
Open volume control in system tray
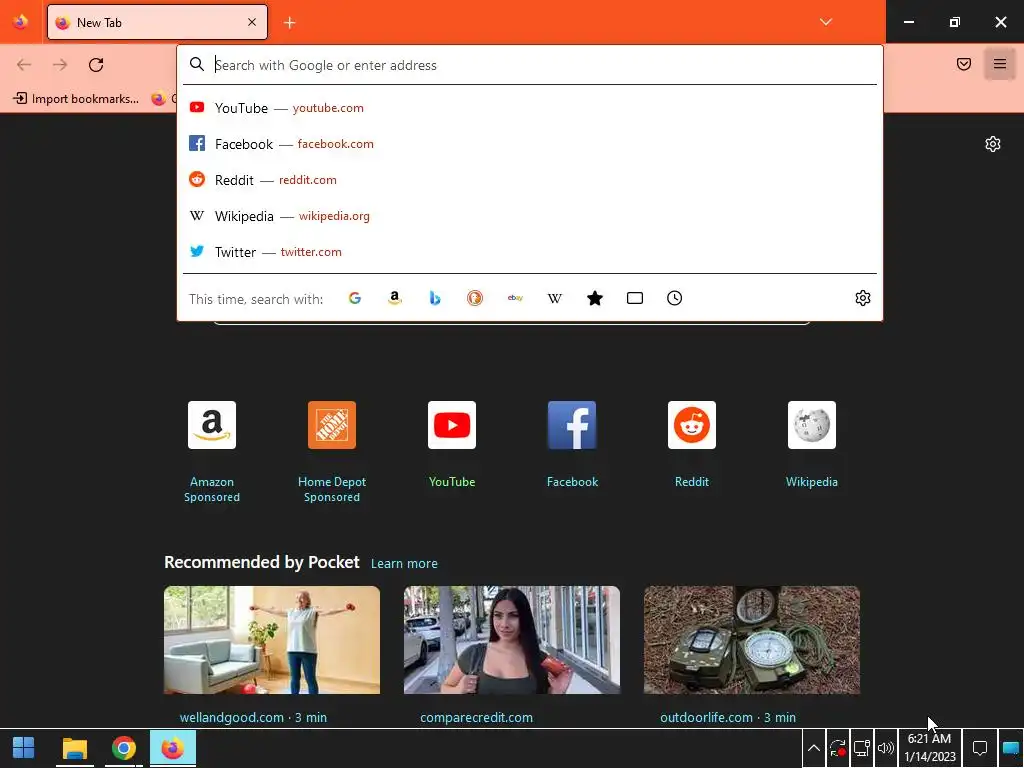(x=886, y=748)
